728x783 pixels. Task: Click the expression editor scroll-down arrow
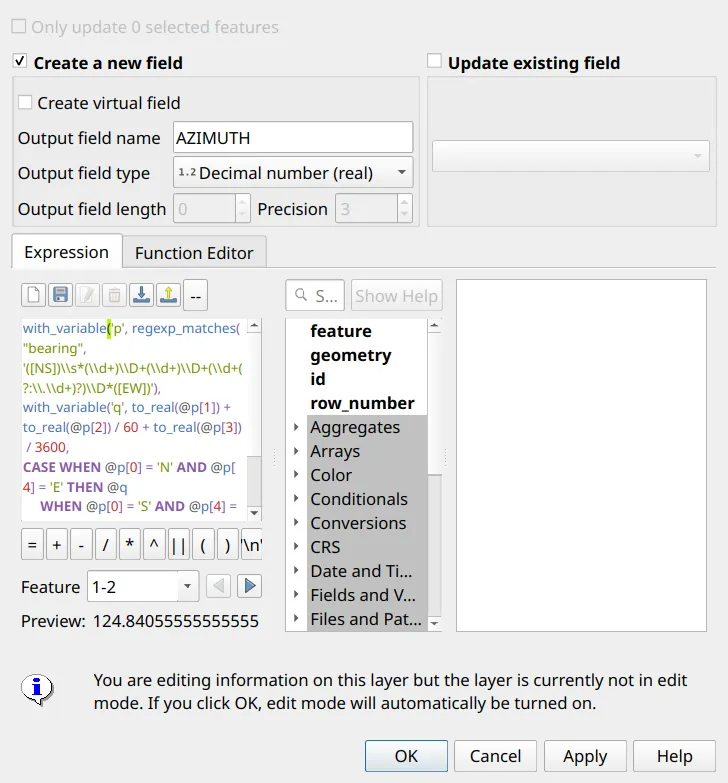(x=254, y=513)
